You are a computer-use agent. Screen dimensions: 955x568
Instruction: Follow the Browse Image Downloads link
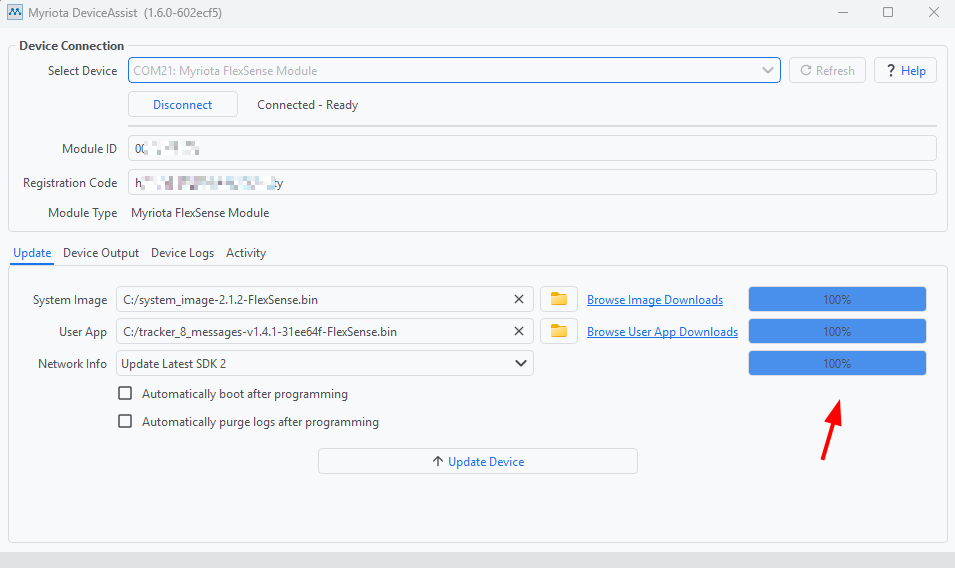(655, 300)
